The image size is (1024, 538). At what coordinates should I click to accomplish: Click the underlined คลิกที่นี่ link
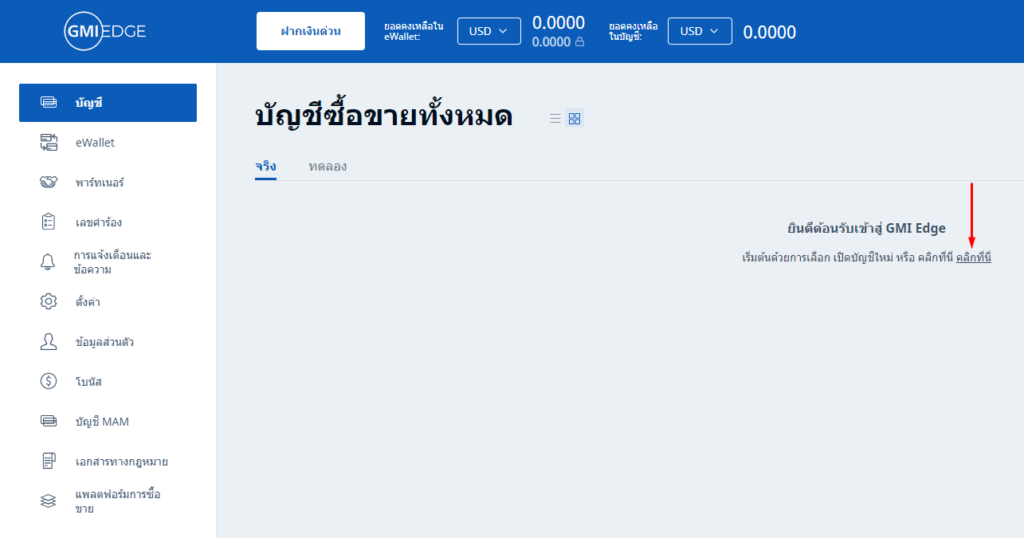tap(973, 258)
